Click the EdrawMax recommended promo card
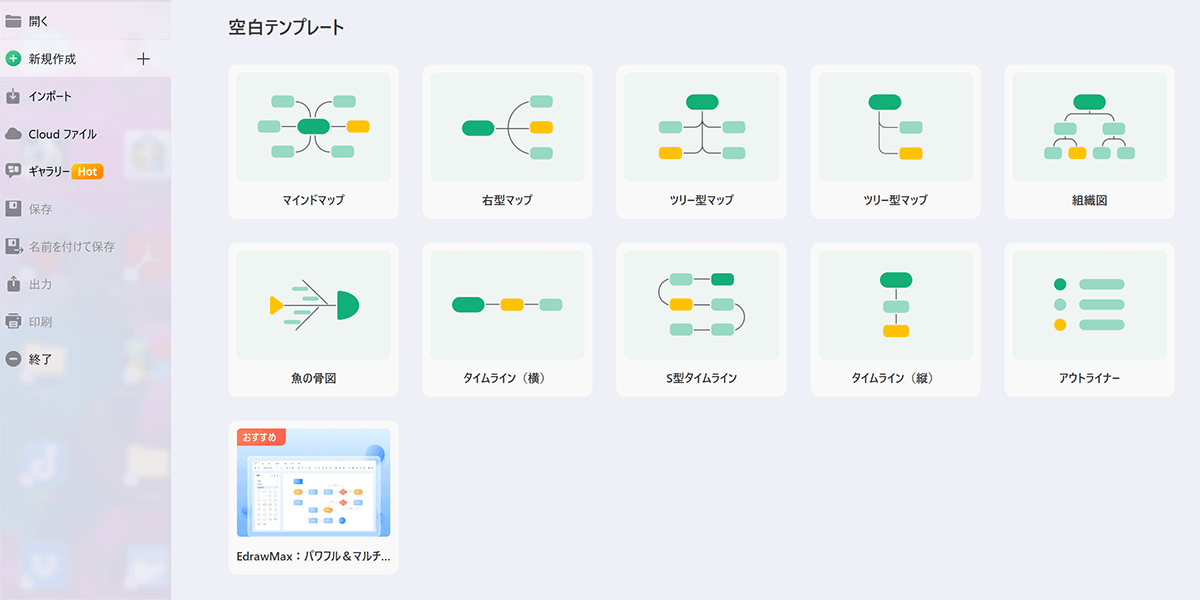This screenshot has width=1200, height=600. (313, 497)
